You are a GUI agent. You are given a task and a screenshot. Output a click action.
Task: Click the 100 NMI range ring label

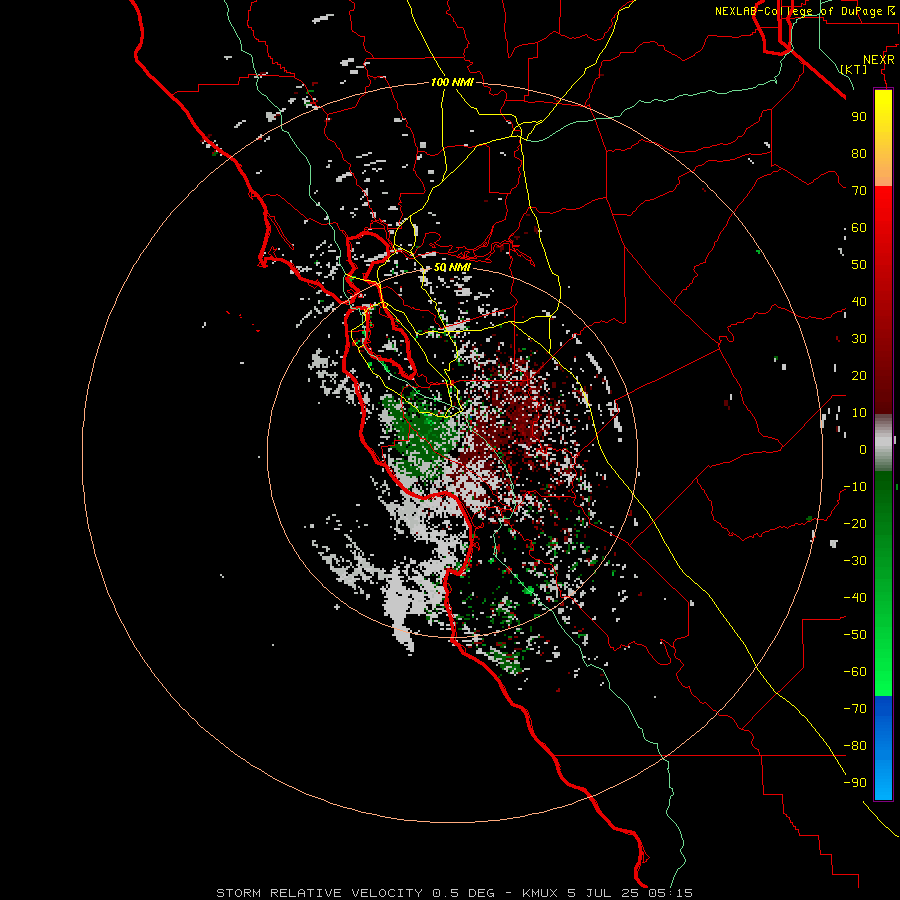452,82
